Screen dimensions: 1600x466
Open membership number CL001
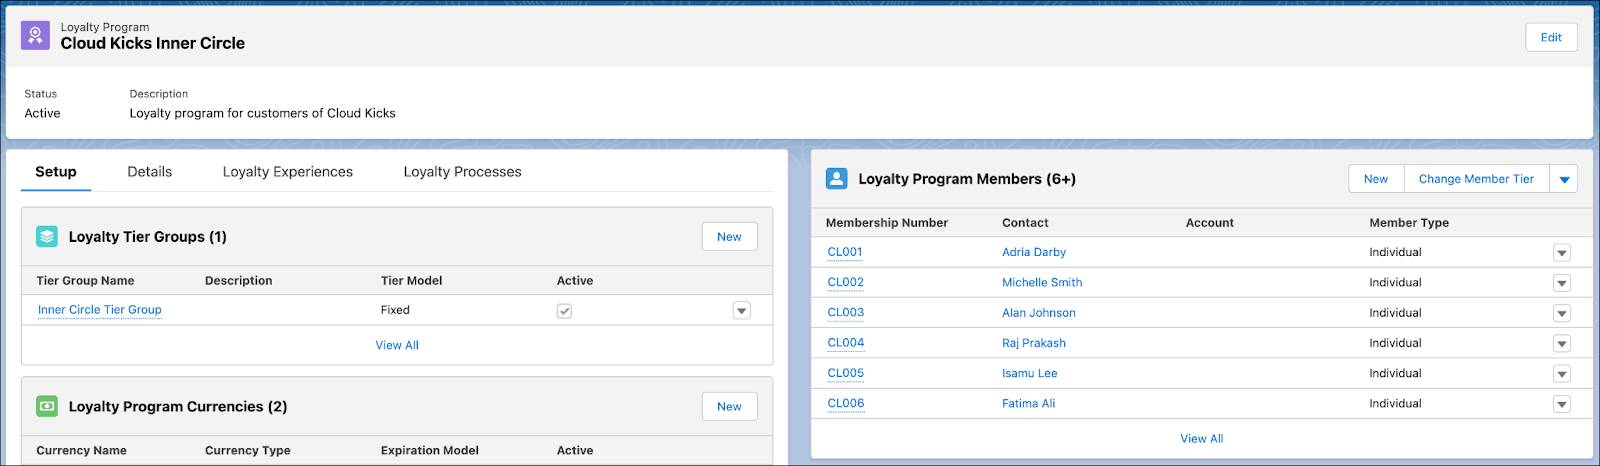pyautogui.click(x=845, y=252)
